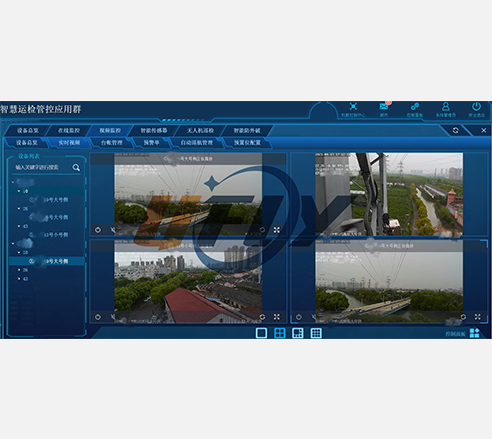492x439 pixels.
Task: Collapse the expanded 26 tower node
Action: tap(19, 208)
